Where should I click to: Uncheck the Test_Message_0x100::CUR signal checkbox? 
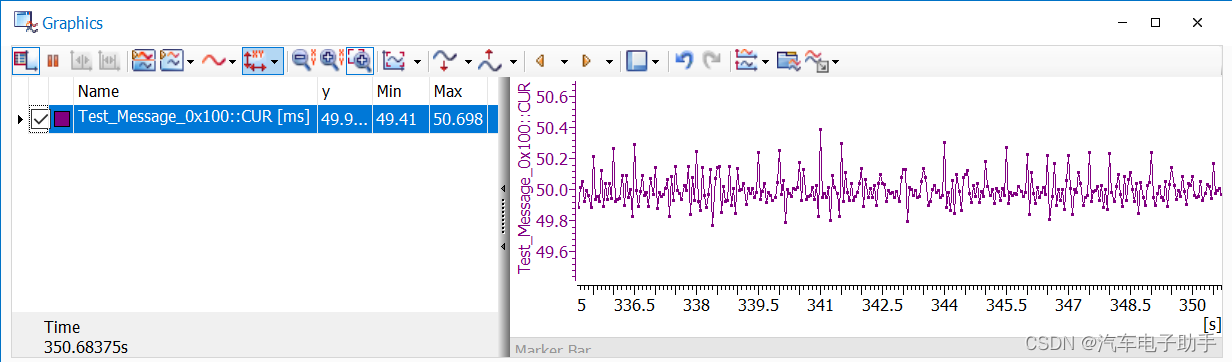click(x=40, y=119)
